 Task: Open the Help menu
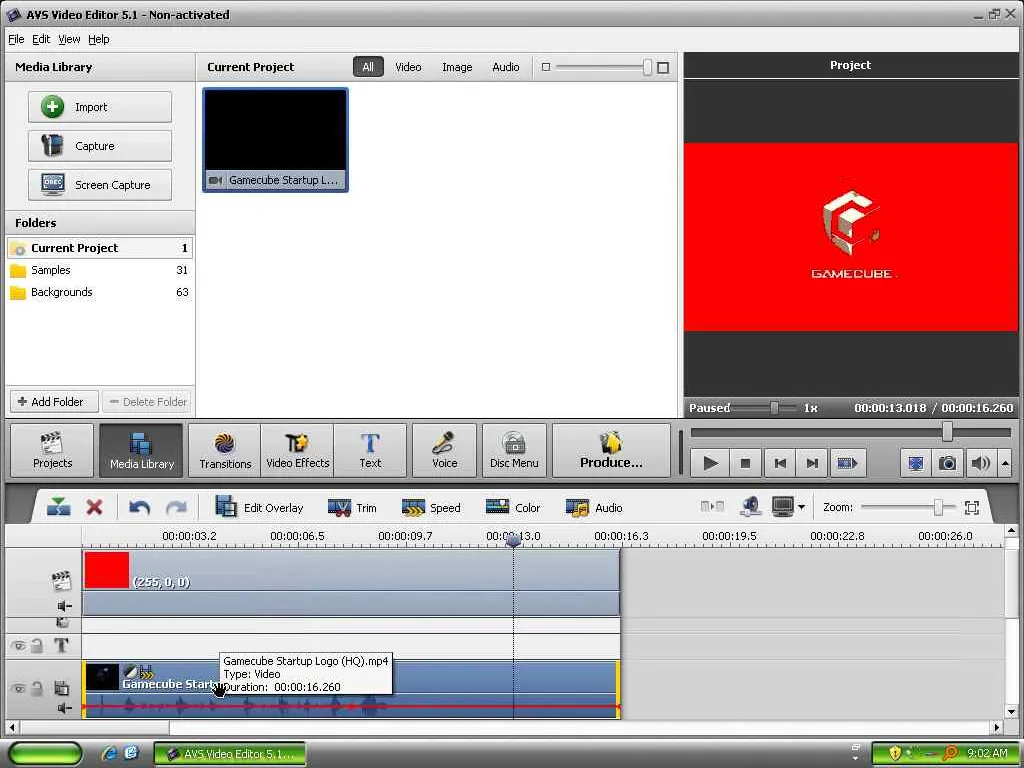point(99,39)
